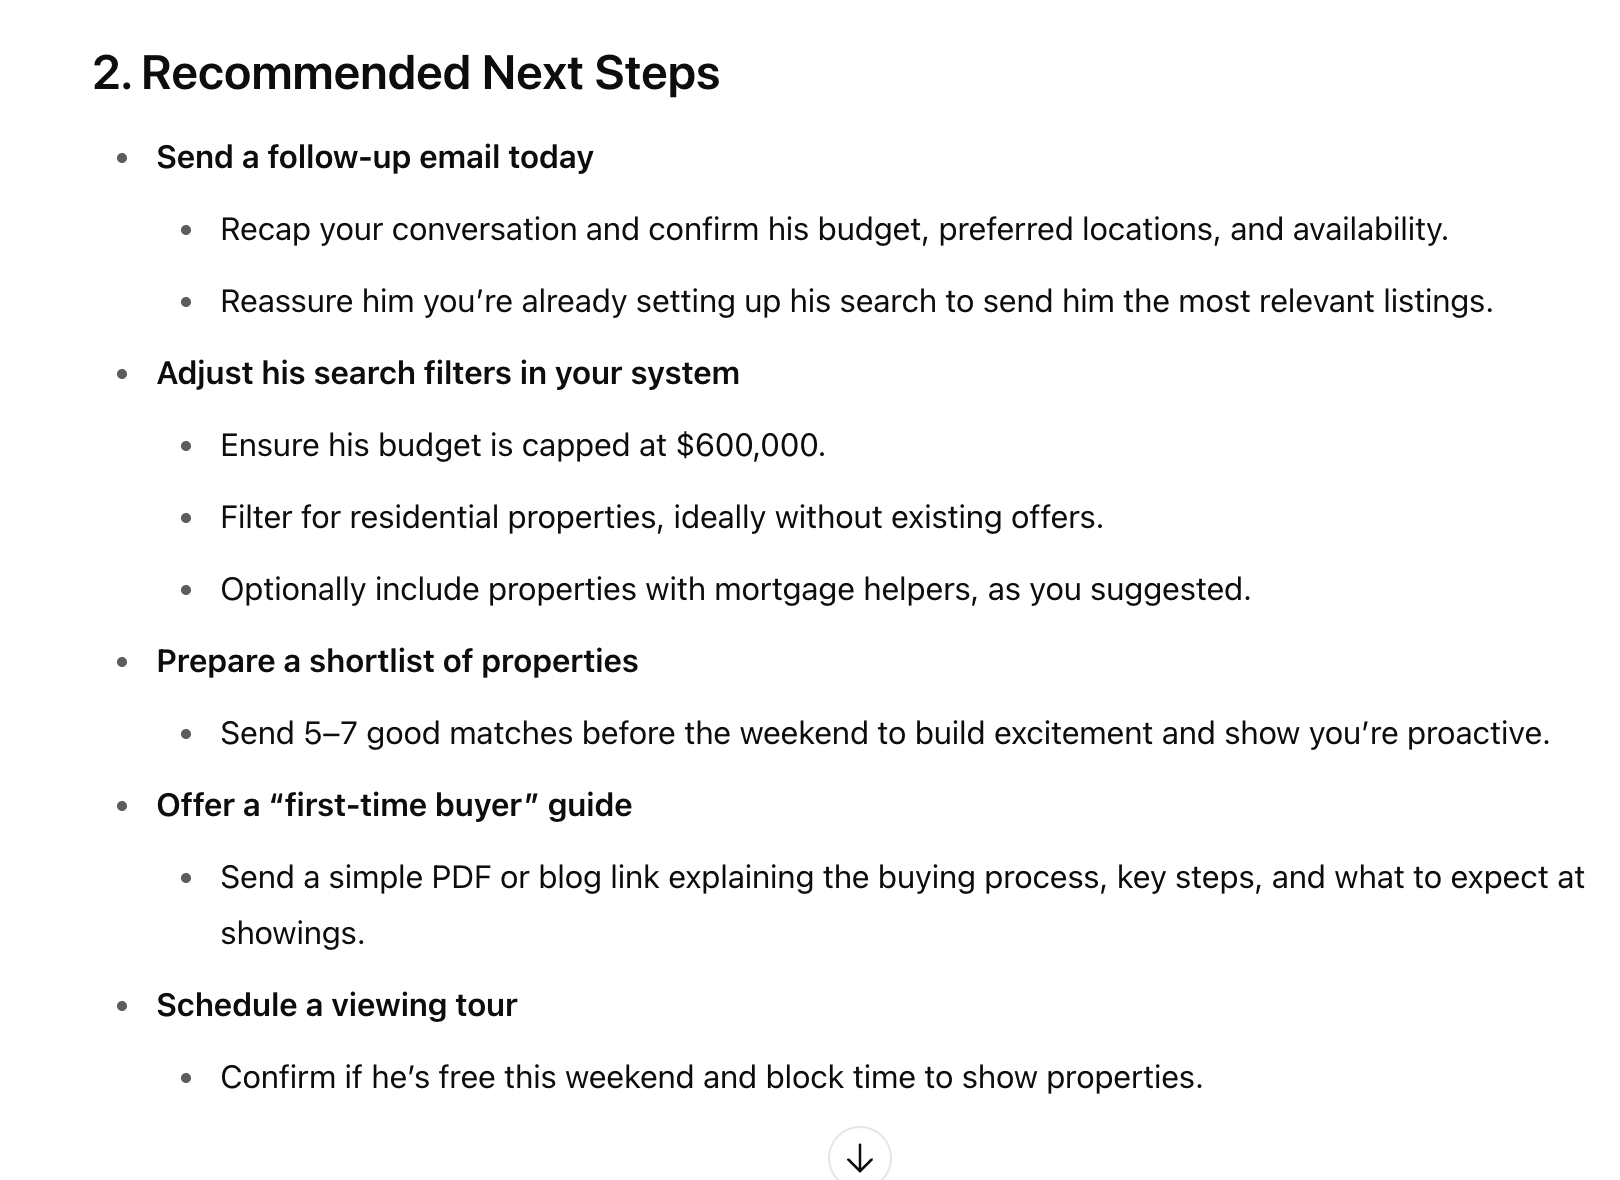Click the "$600,000" amount in the text
Image resolution: width=1620 pixels, height=1180 pixels.
pos(750,445)
